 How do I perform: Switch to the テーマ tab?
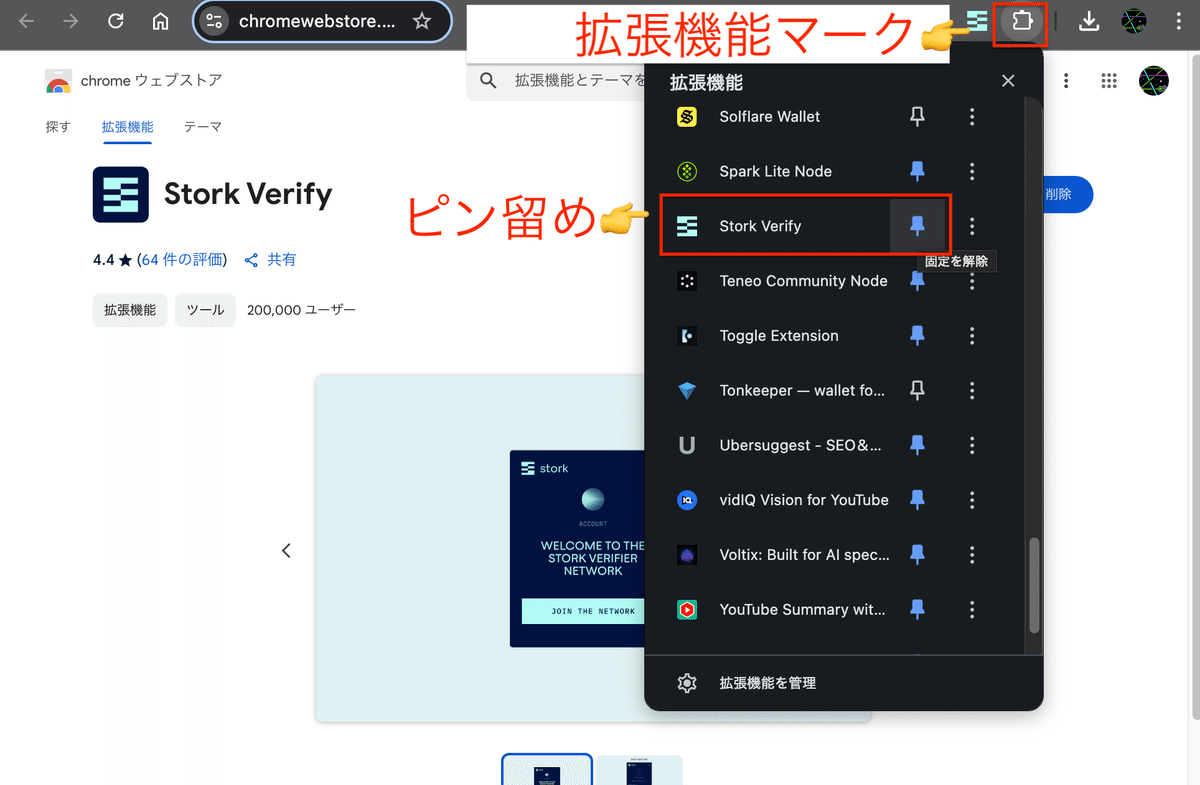point(201,127)
